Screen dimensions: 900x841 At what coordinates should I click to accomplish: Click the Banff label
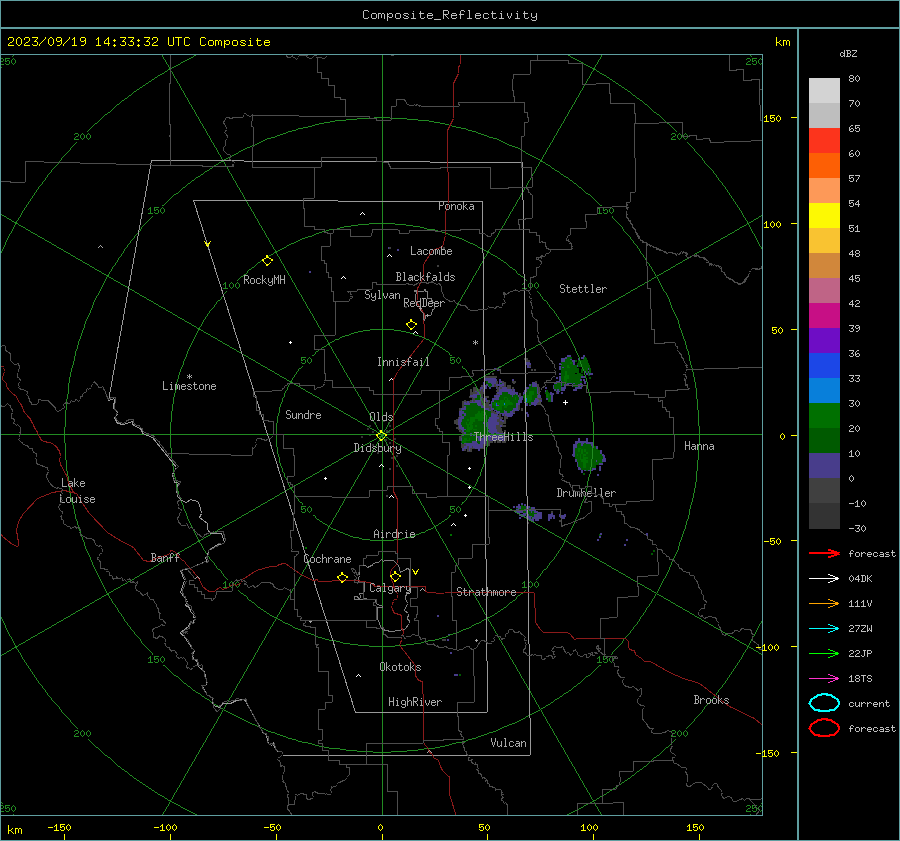[165, 557]
